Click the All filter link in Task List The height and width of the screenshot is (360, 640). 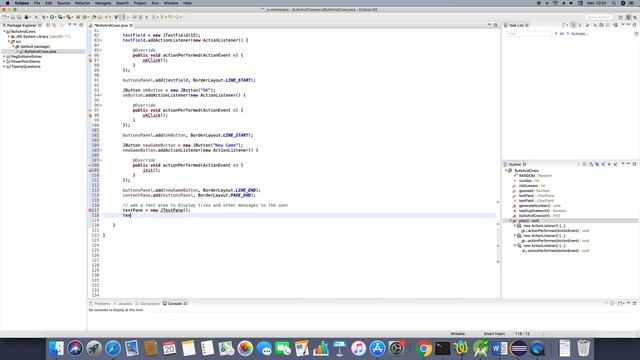pyautogui.click(x=562, y=33)
